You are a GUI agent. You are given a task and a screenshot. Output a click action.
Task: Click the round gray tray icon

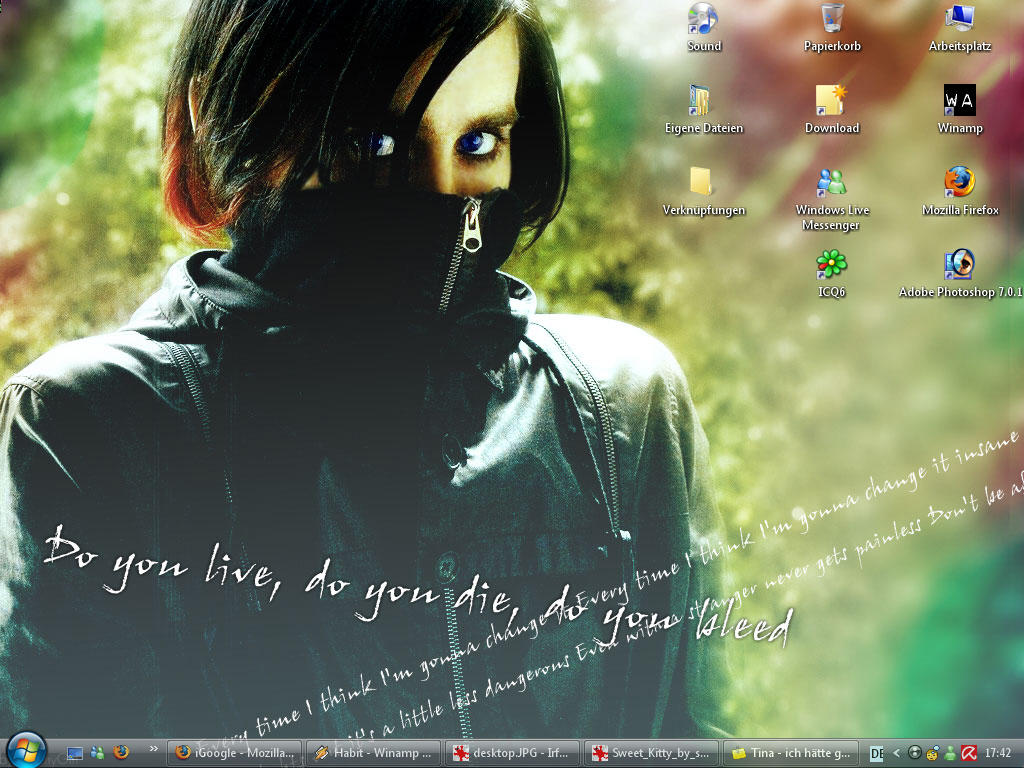[x=915, y=753]
